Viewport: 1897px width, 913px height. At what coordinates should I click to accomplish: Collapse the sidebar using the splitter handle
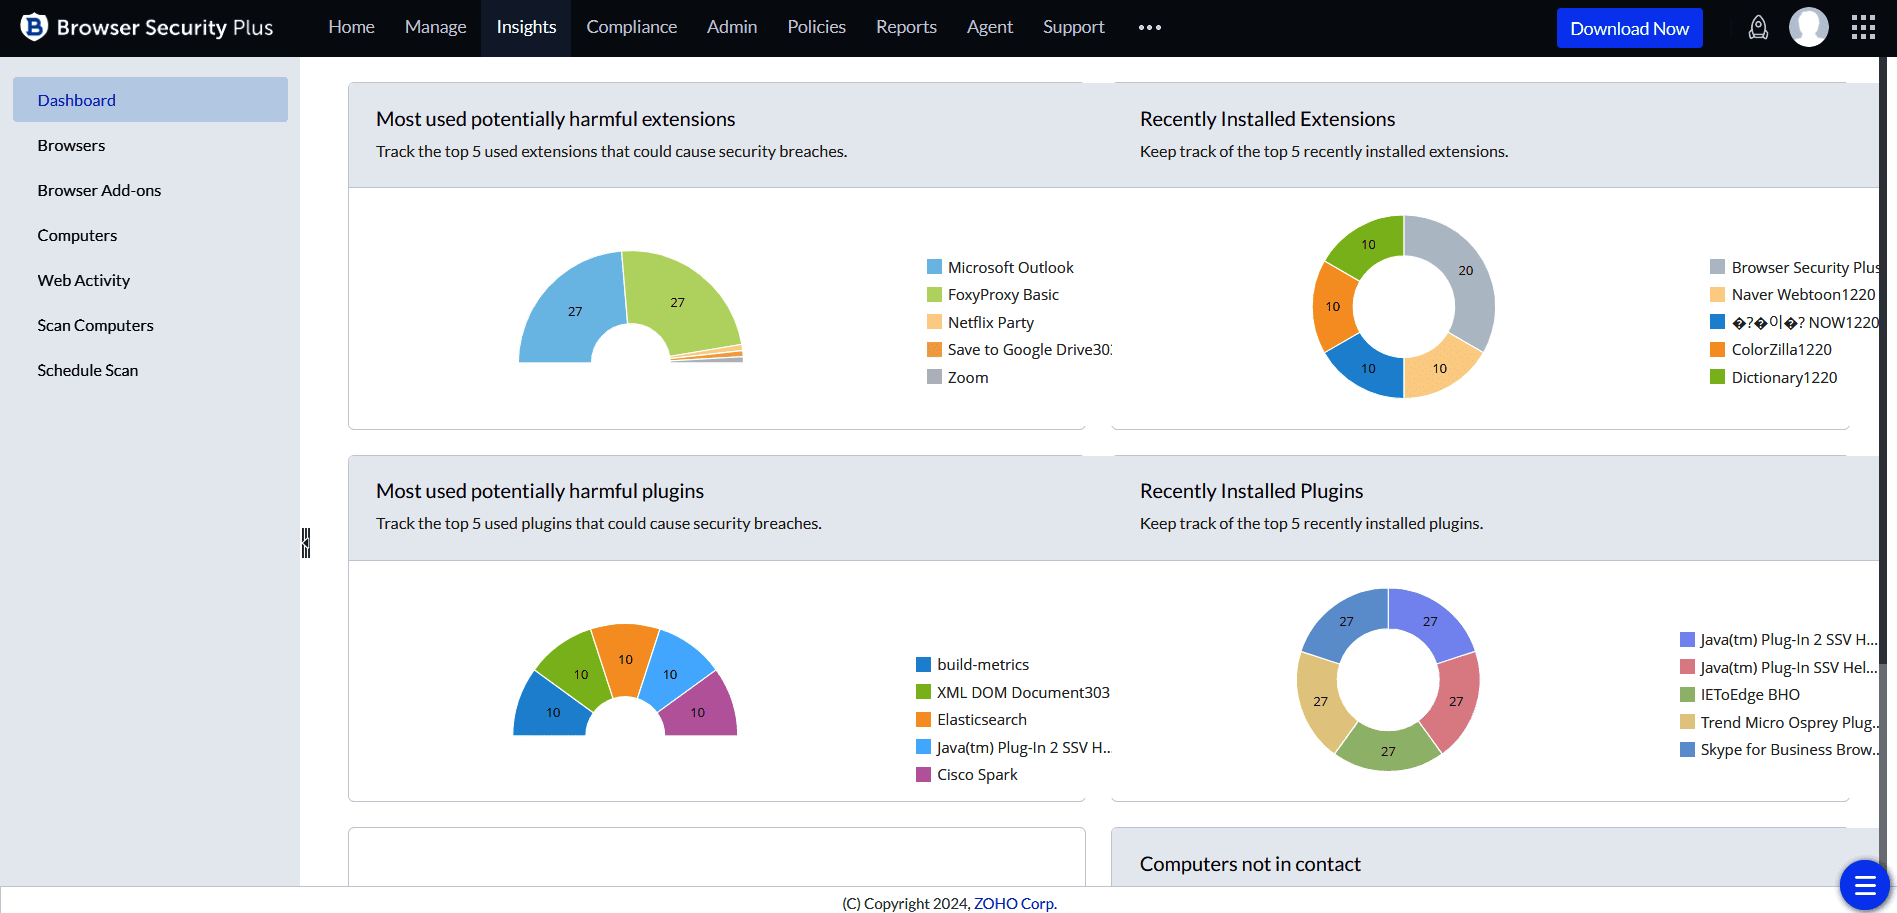(x=306, y=543)
